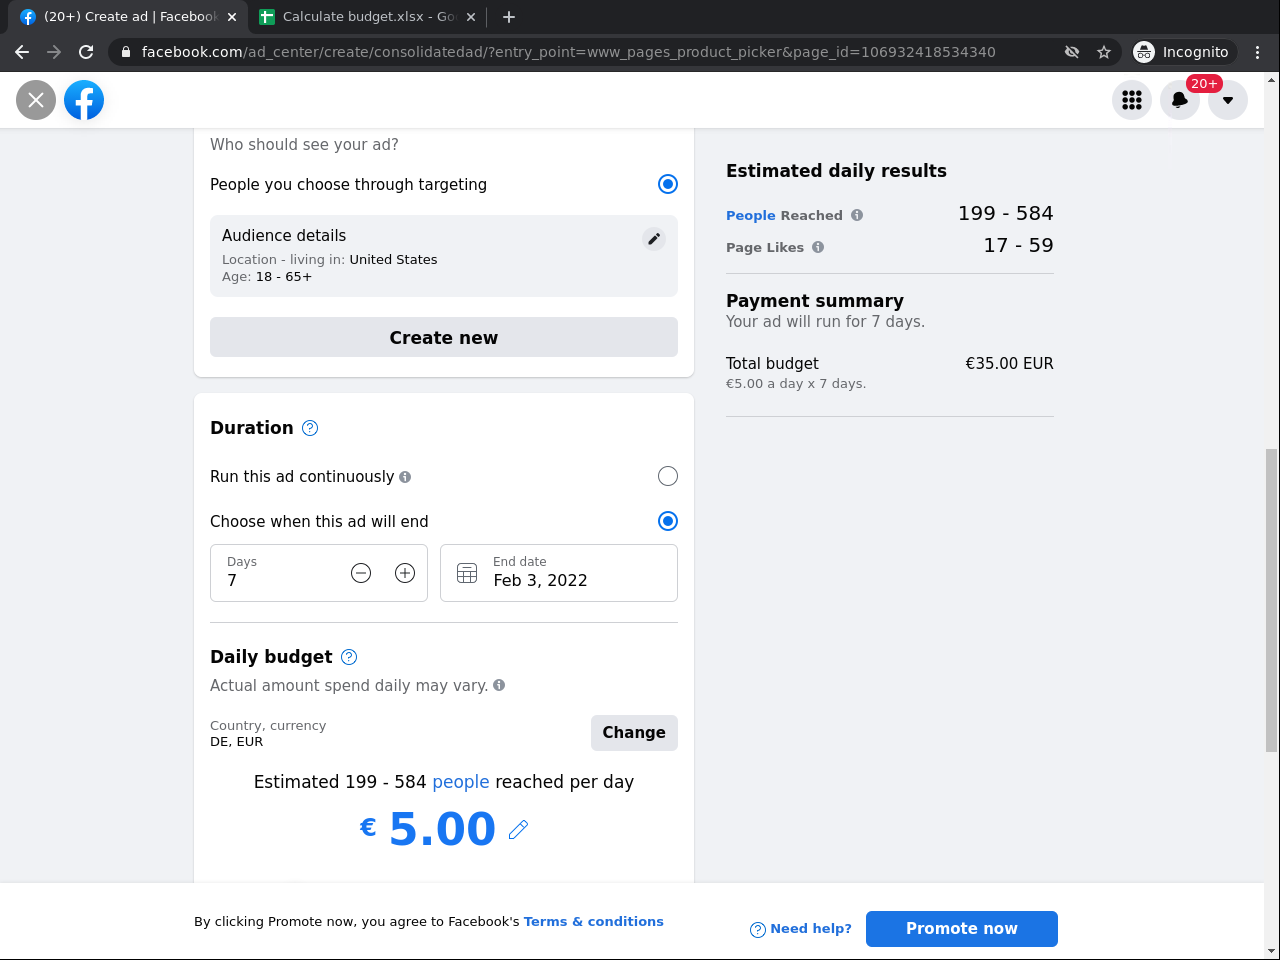The width and height of the screenshot is (1280, 960).
Task: Open Duration help question icon
Action: point(310,428)
